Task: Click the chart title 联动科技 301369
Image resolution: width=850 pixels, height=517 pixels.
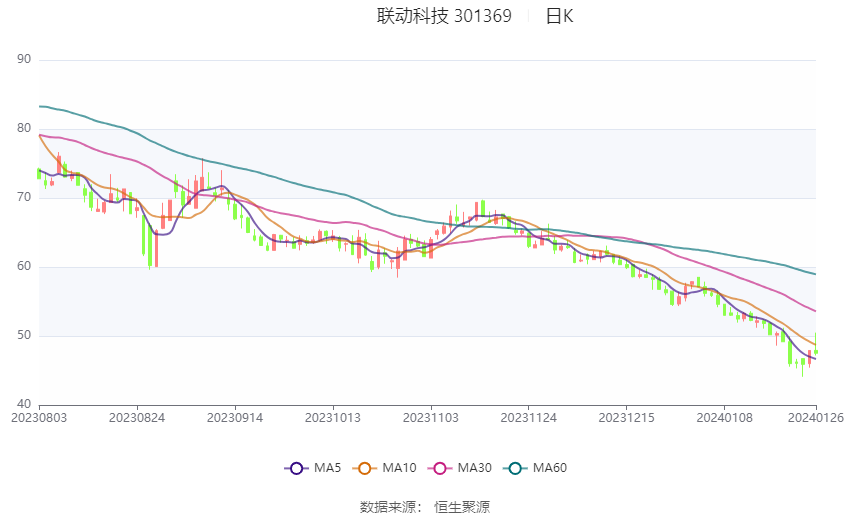Action: [x=444, y=16]
